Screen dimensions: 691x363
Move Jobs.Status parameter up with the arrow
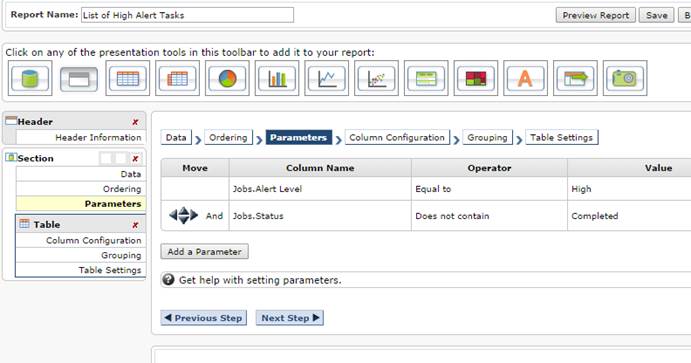[184, 211]
